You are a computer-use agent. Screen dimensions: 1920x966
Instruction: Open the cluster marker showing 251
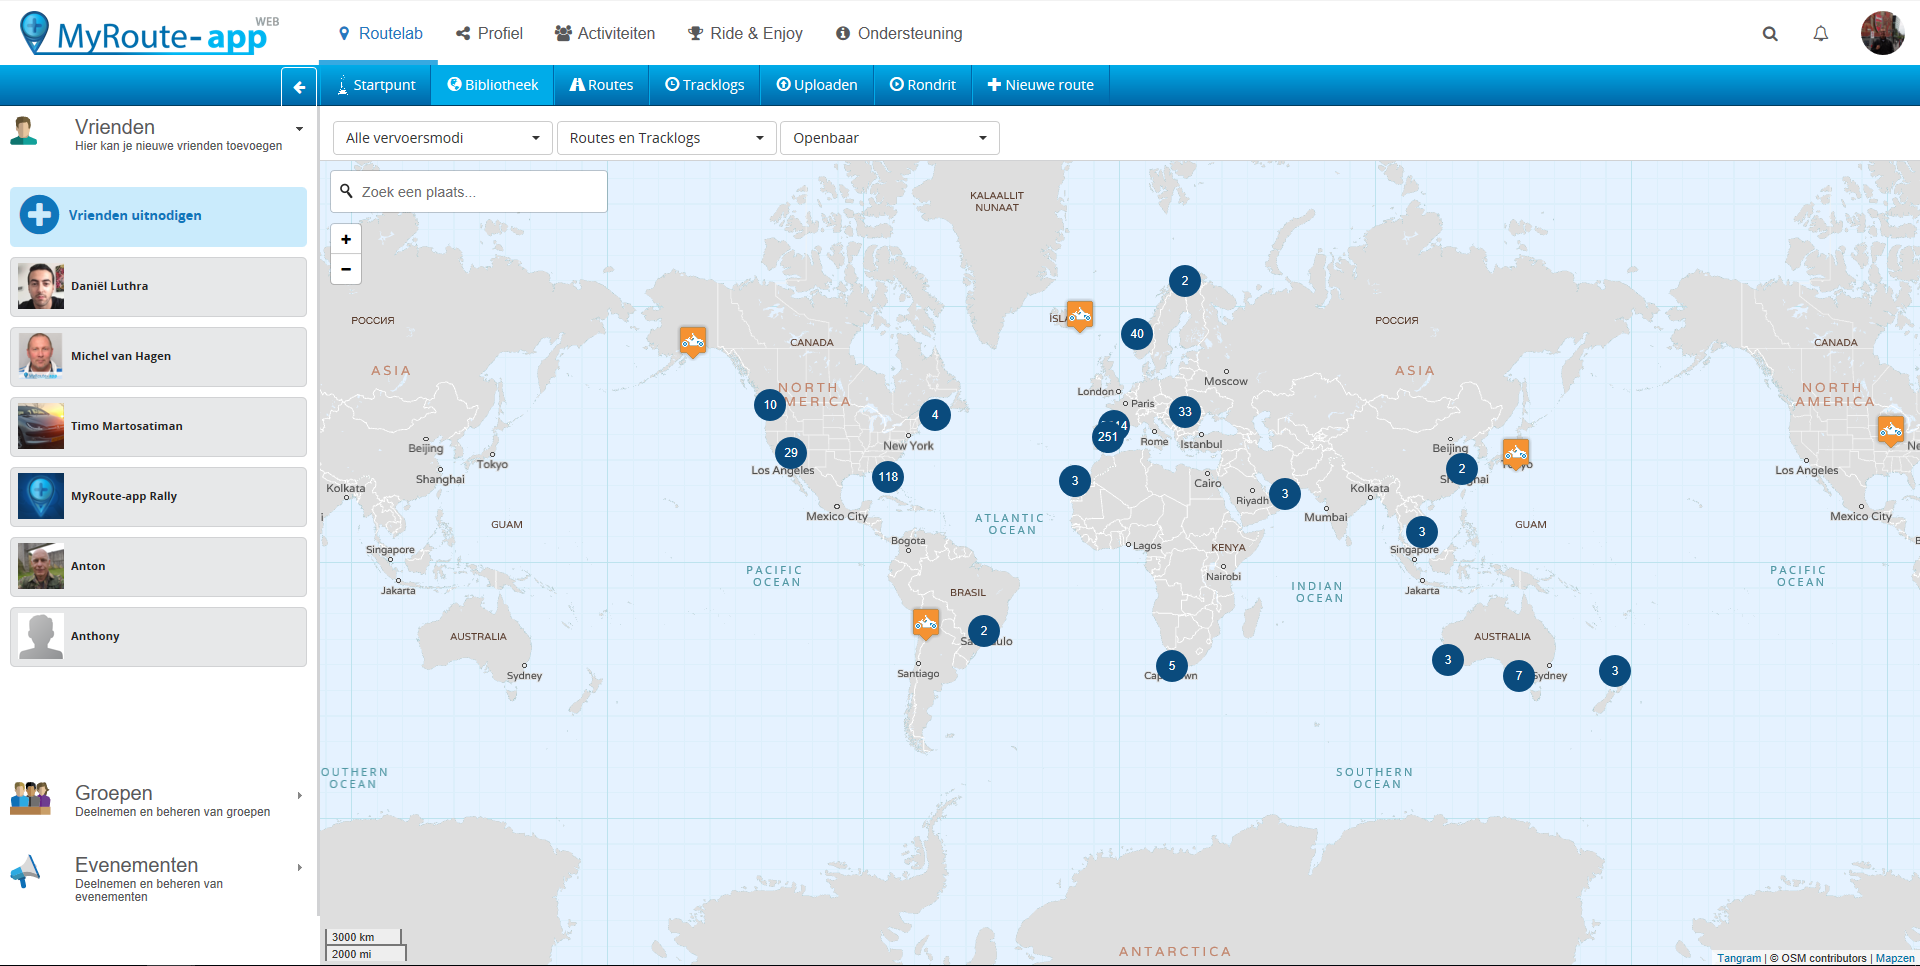pyautogui.click(x=1107, y=437)
